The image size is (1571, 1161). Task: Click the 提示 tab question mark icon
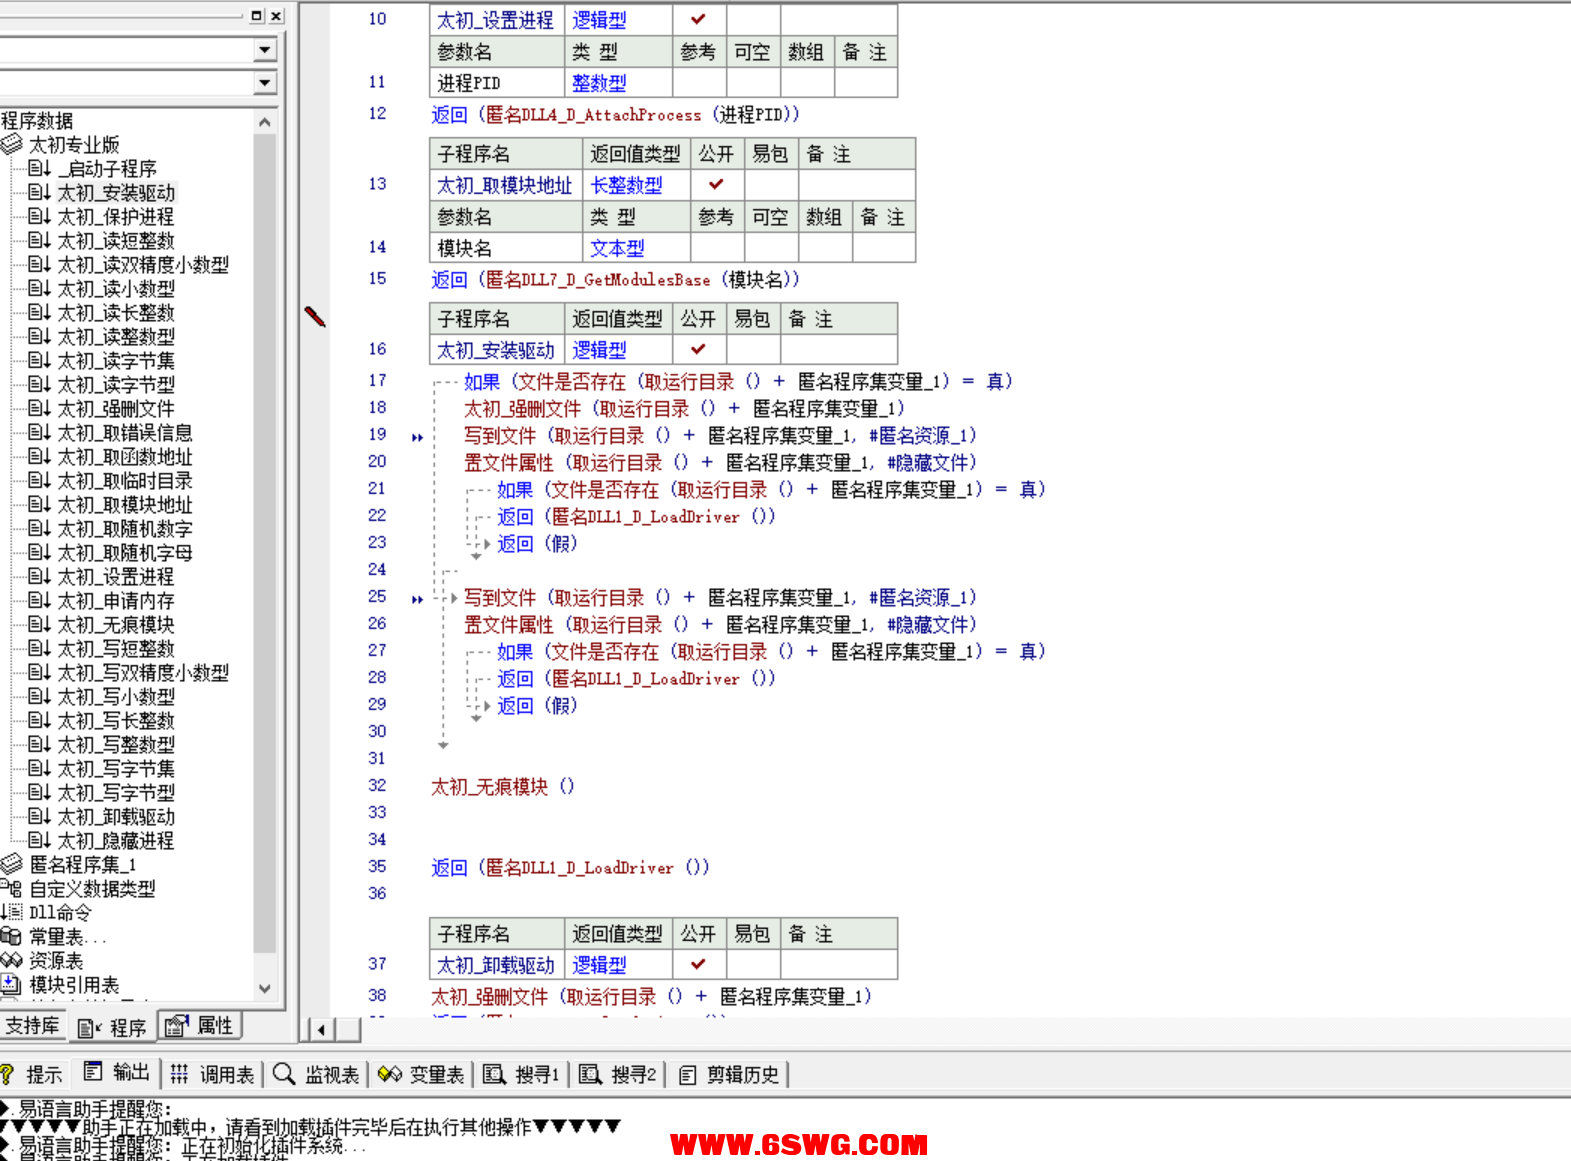[x=7, y=1074]
